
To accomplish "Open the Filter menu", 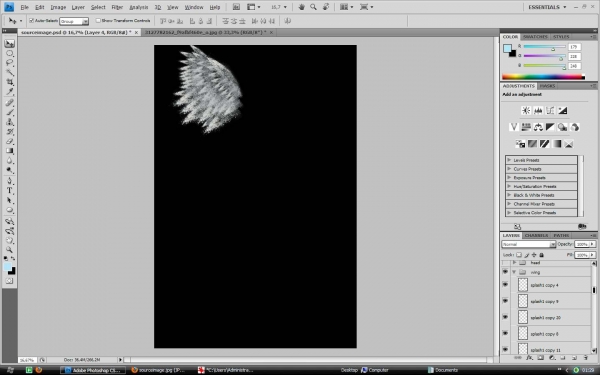I will click(x=117, y=7).
